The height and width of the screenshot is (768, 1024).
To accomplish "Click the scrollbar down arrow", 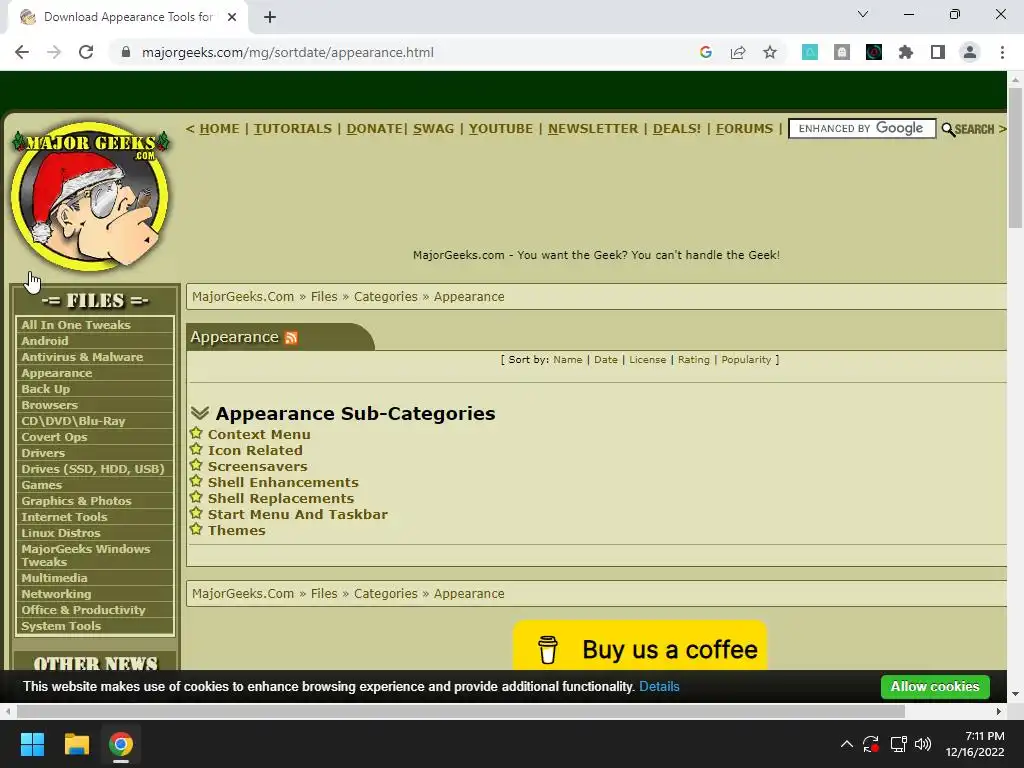I will tap(1015, 694).
